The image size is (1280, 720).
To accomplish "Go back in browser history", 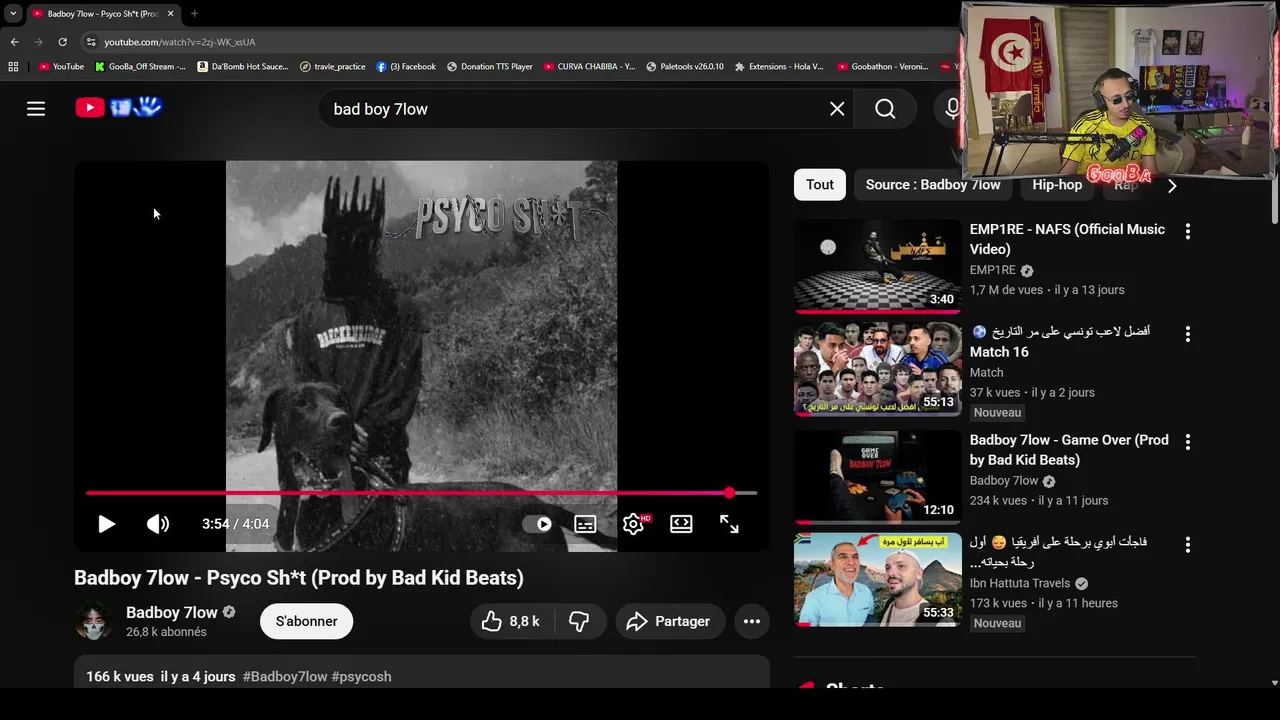I will click(14, 42).
